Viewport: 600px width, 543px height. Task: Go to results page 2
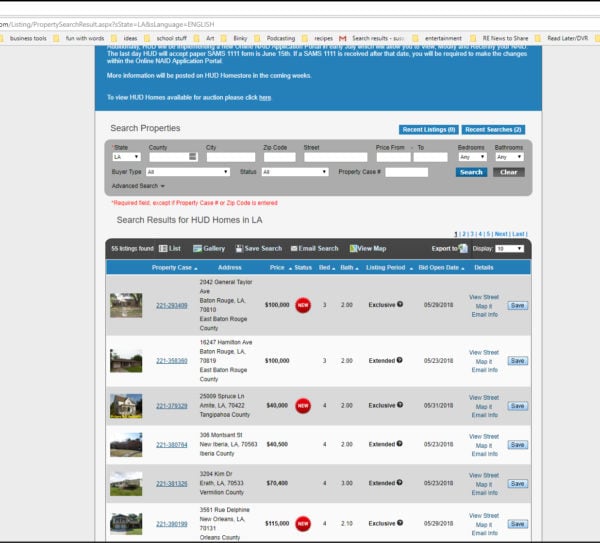(464, 234)
